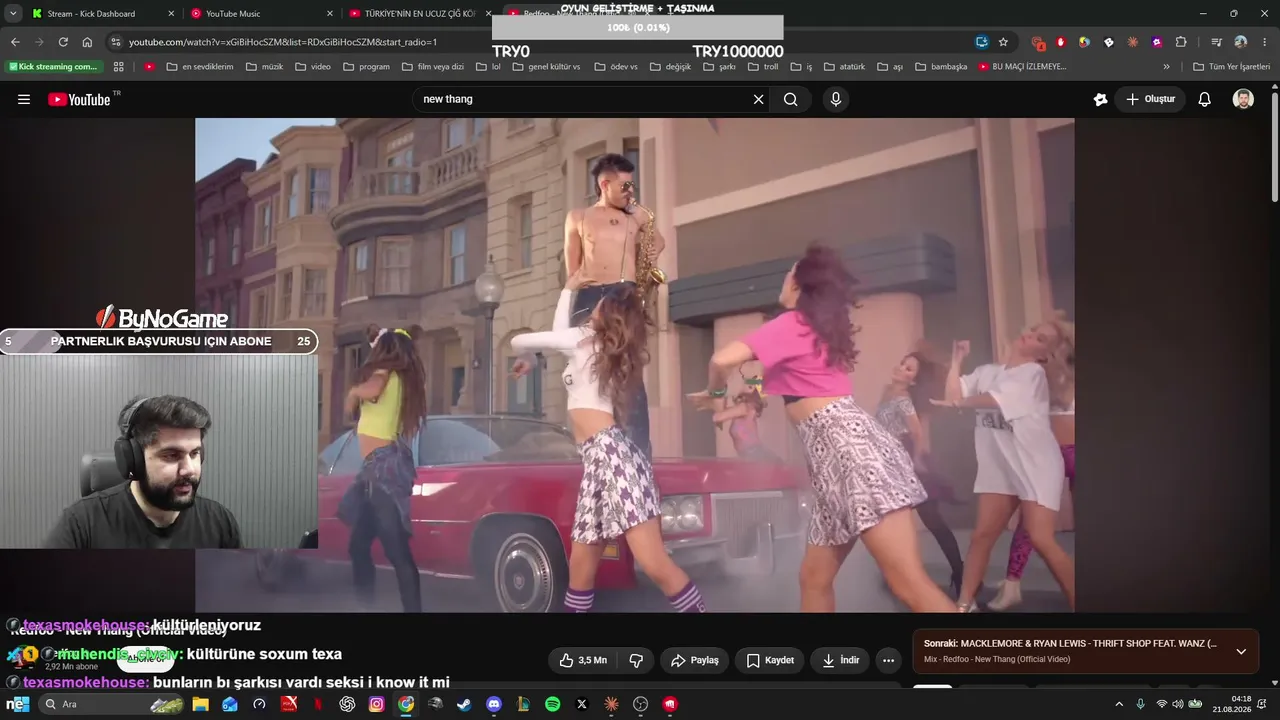This screenshot has height=720, width=1280.
Task: Open 'BU MAÇI İZLEMEYE...' bookmark
Action: (x=1023, y=67)
